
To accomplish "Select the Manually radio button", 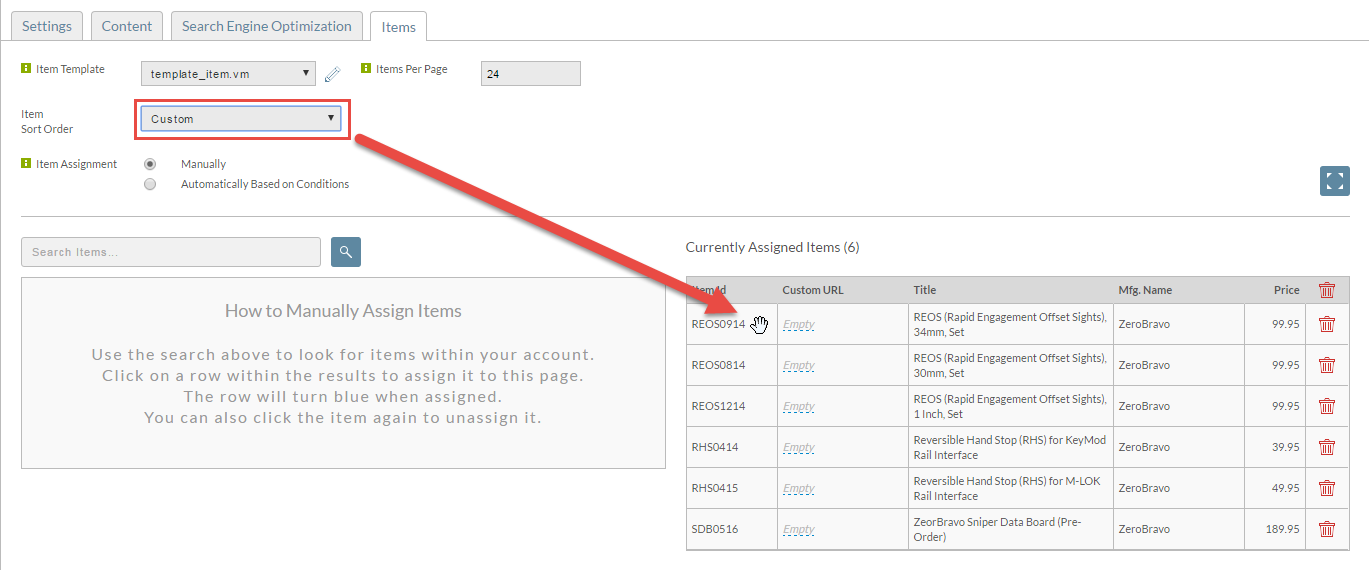I will point(150,164).
